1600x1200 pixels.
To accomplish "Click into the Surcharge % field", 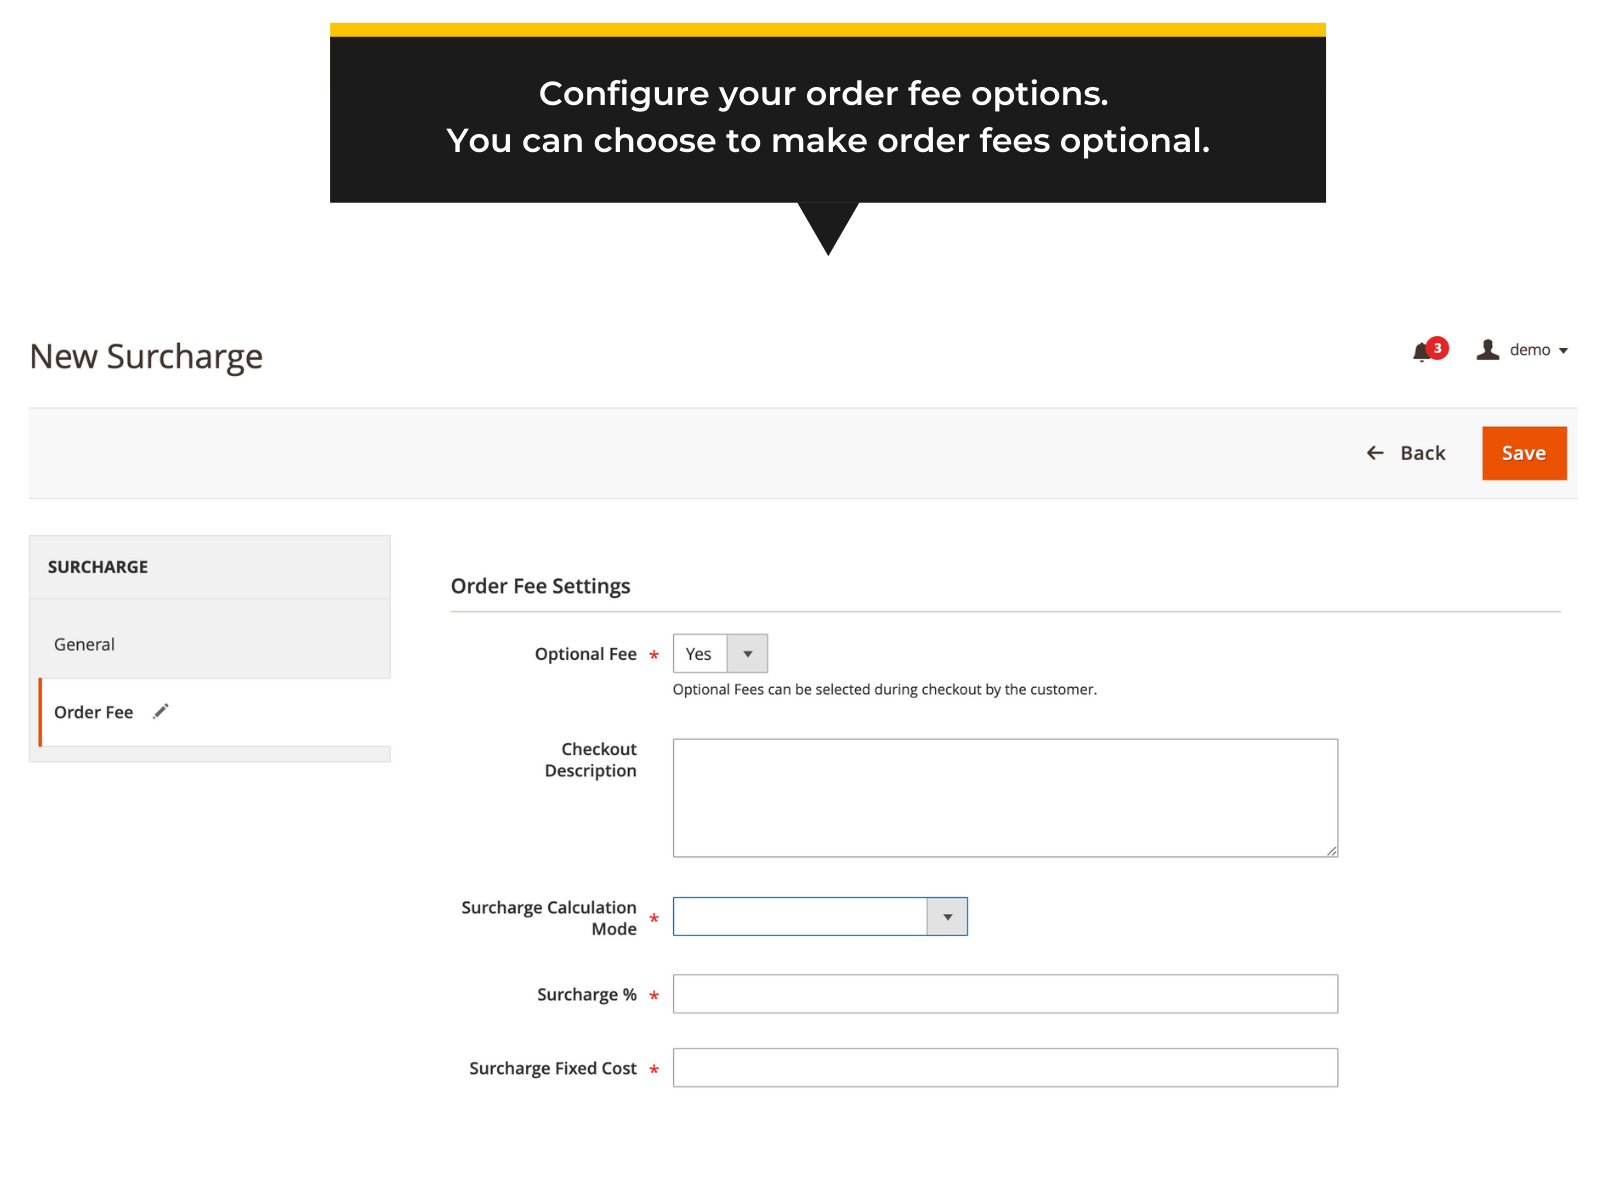I will 1004,994.
